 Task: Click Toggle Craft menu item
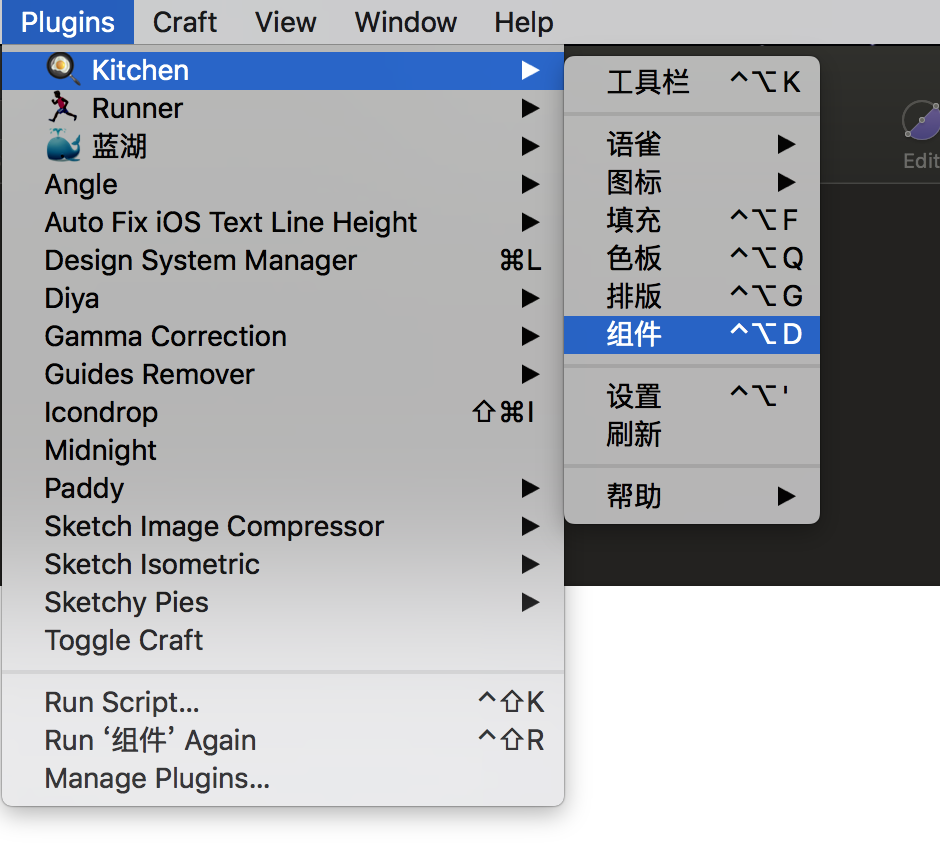(124, 640)
